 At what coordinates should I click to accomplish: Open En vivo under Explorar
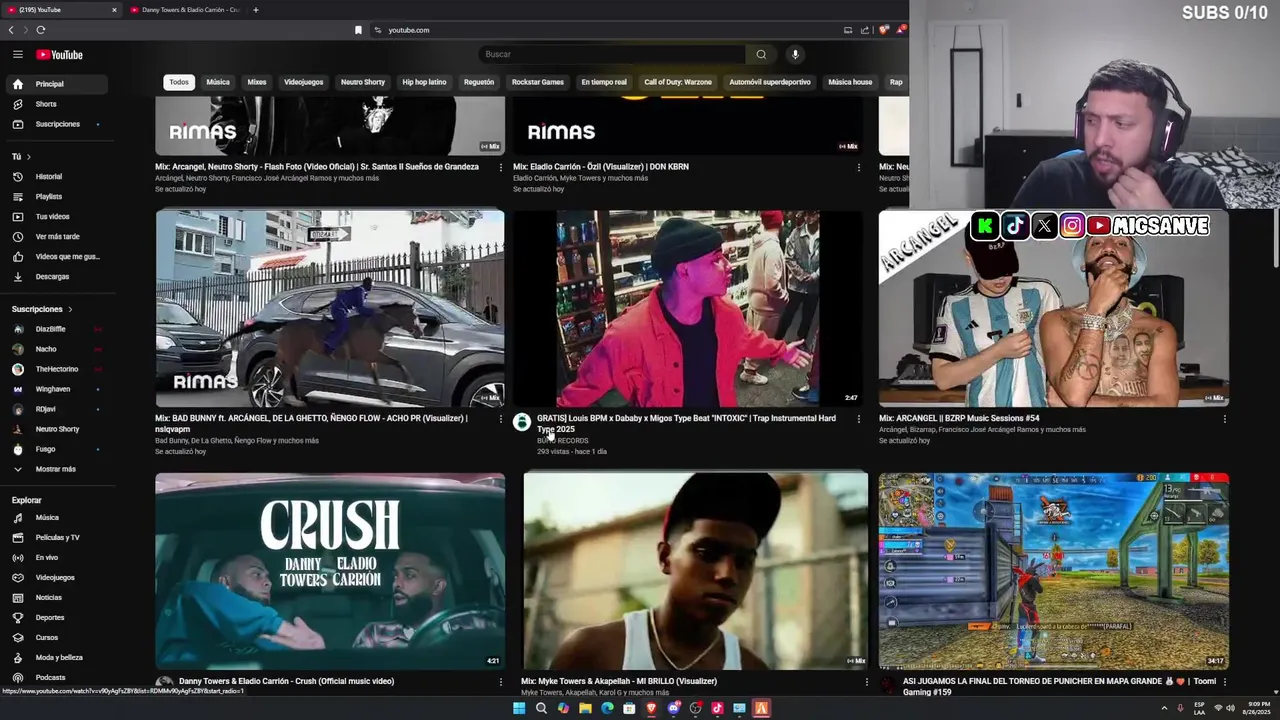(56, 557)
